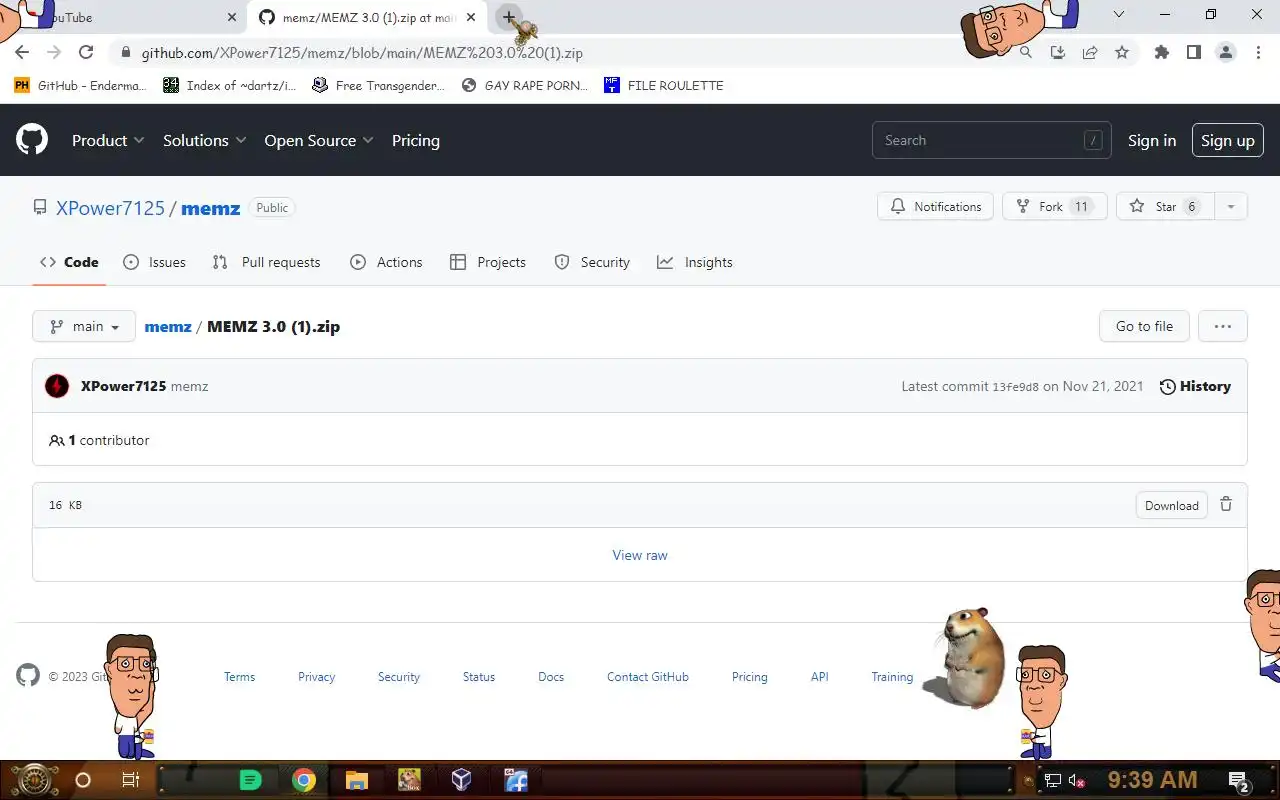
Task: Click the Cortana circle in taskbar
Action: pos(83,780)
